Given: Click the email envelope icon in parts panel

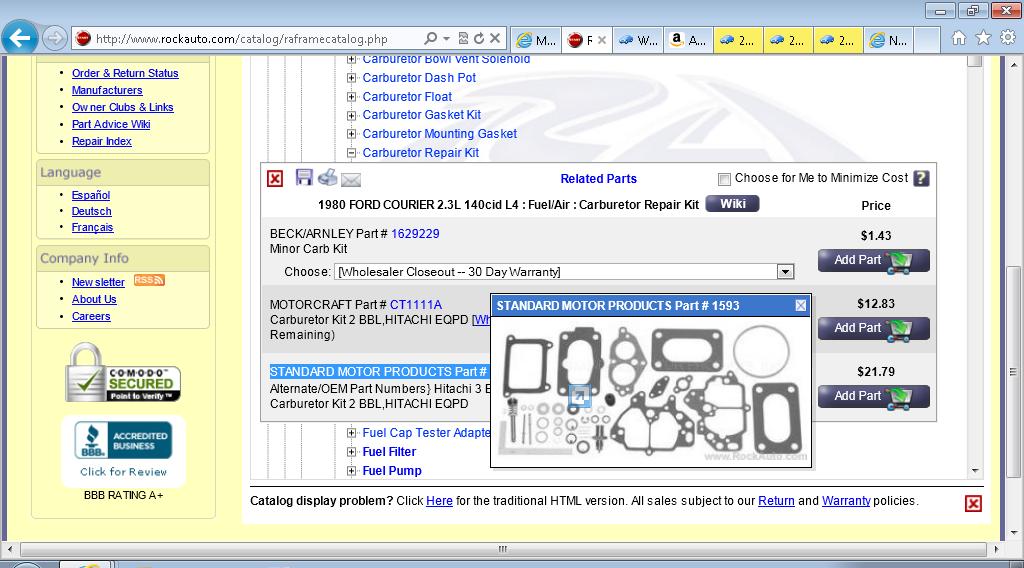Looking at the screenshot, I should point(351,180).
